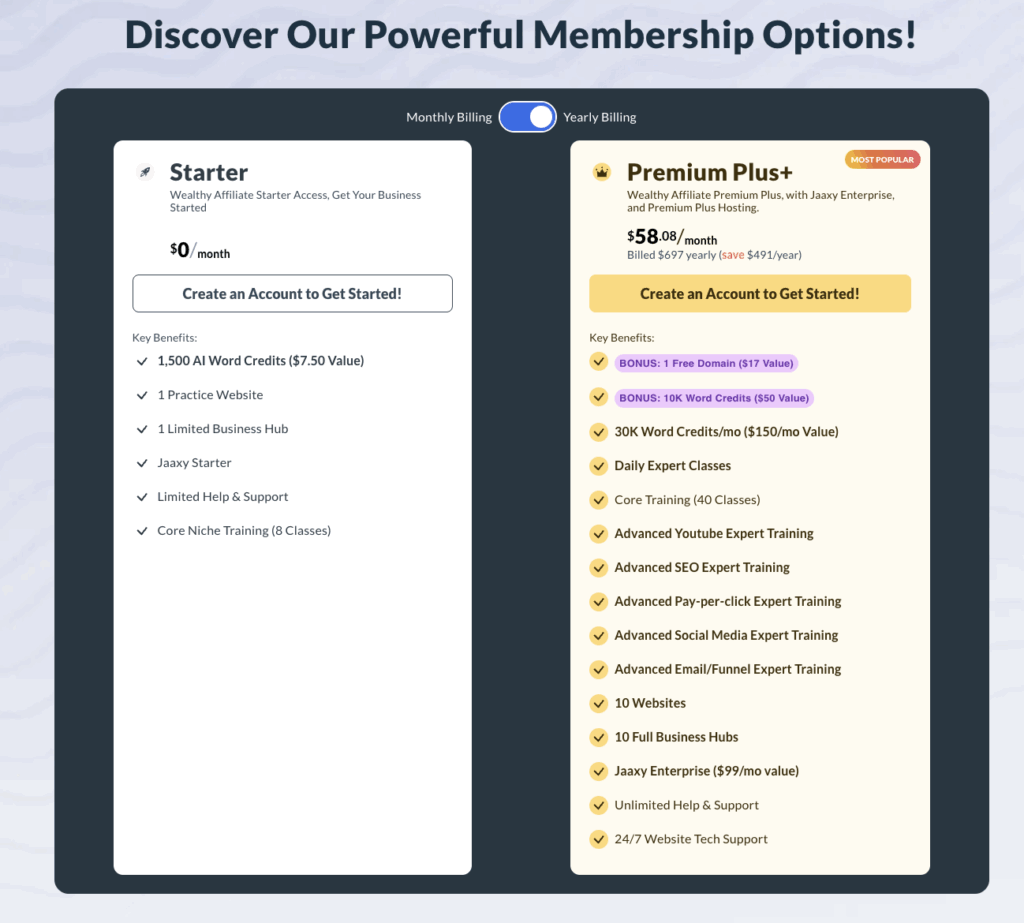Click the $58.08/month price text

(672, 236)
